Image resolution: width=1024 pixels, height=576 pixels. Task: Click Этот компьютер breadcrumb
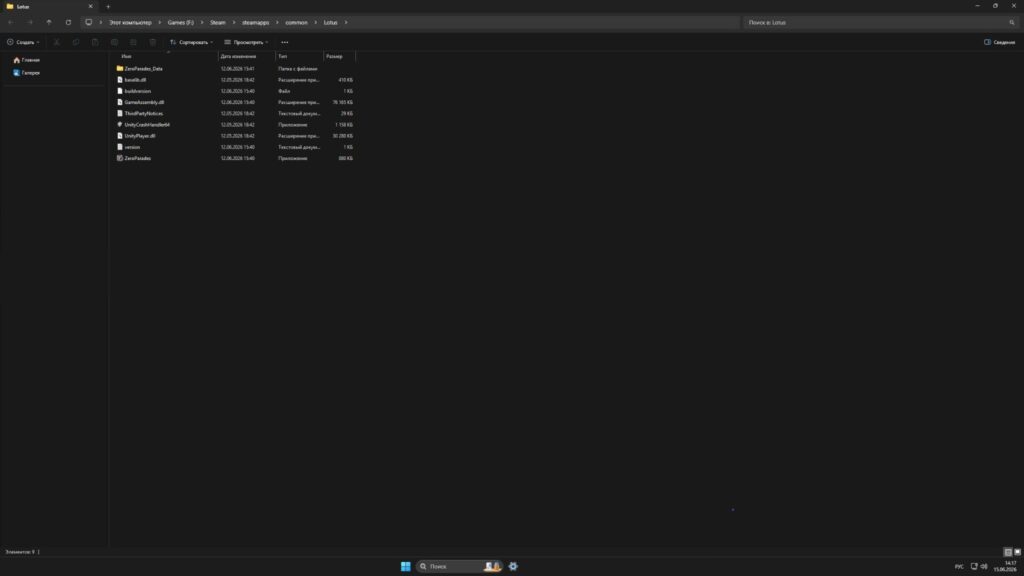[130, 22]
